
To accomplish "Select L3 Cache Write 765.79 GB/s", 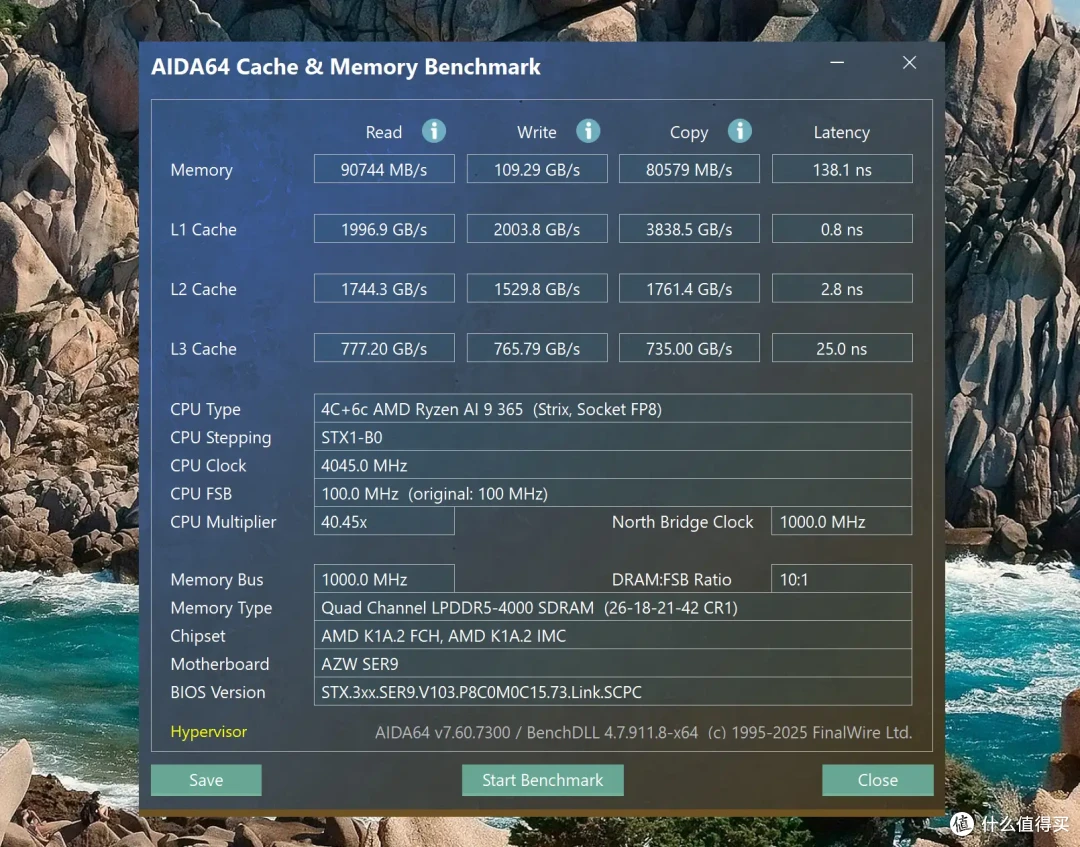I will pos(537,348).
